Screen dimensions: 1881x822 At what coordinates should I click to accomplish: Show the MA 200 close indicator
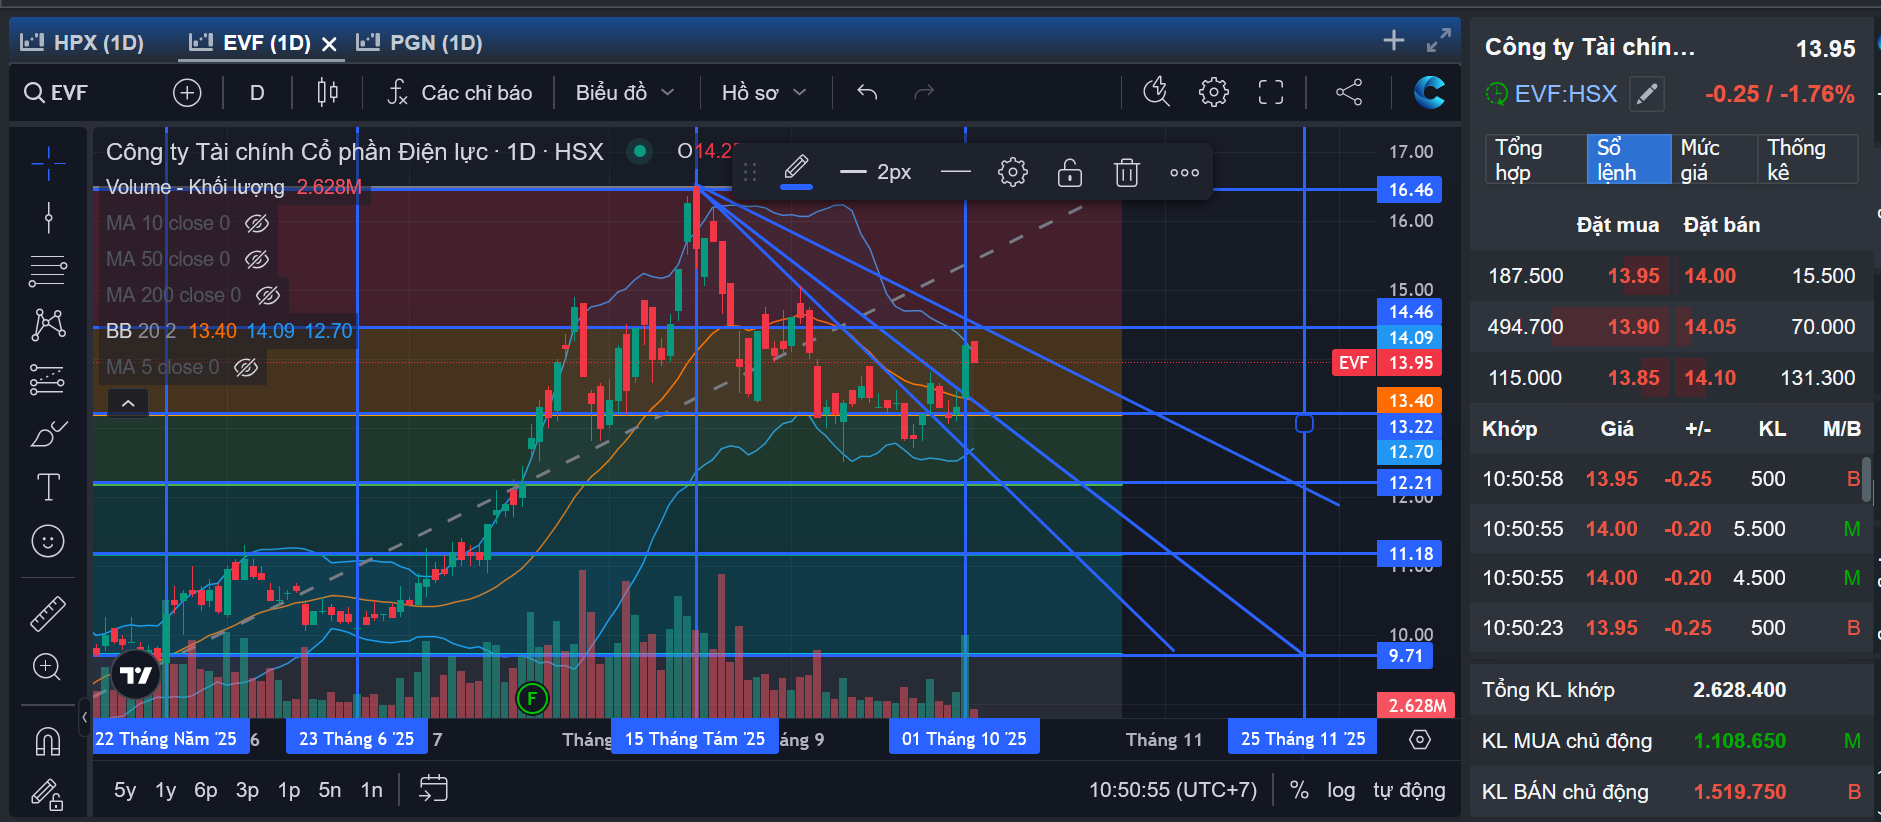(x=268, y=295)
